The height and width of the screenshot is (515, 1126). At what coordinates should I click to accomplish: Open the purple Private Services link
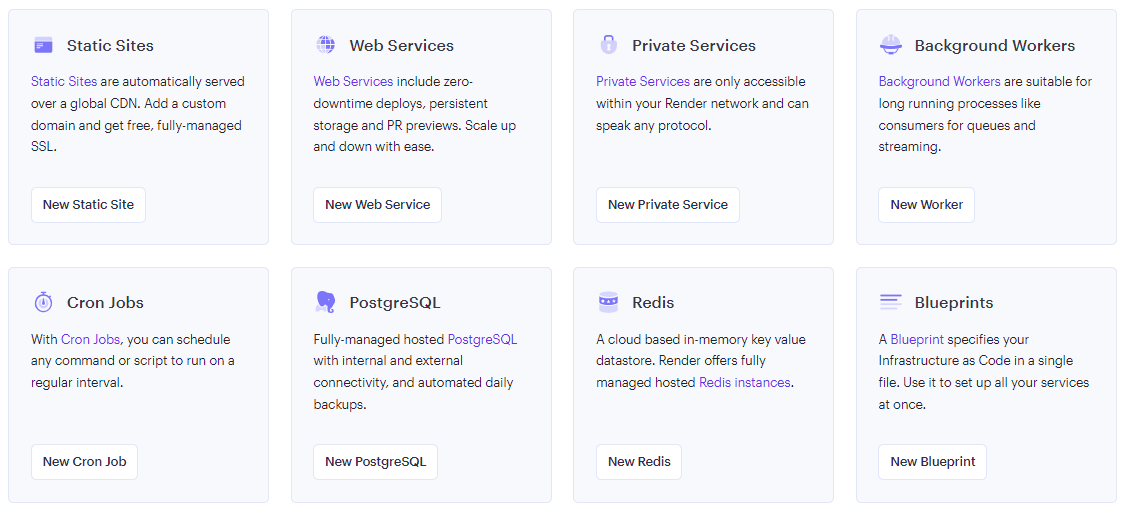[643, 81]
